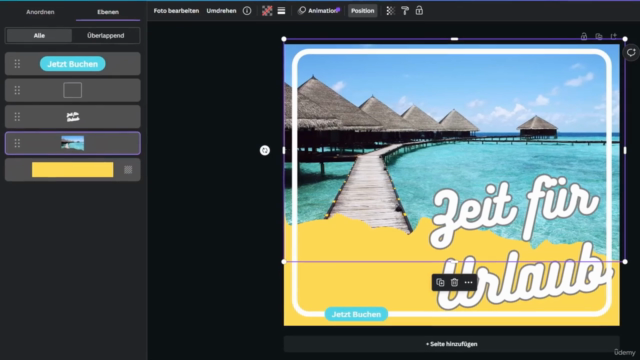640x360 pixels.
Task: Open the Anordnen tab
Action: (40, 12)
